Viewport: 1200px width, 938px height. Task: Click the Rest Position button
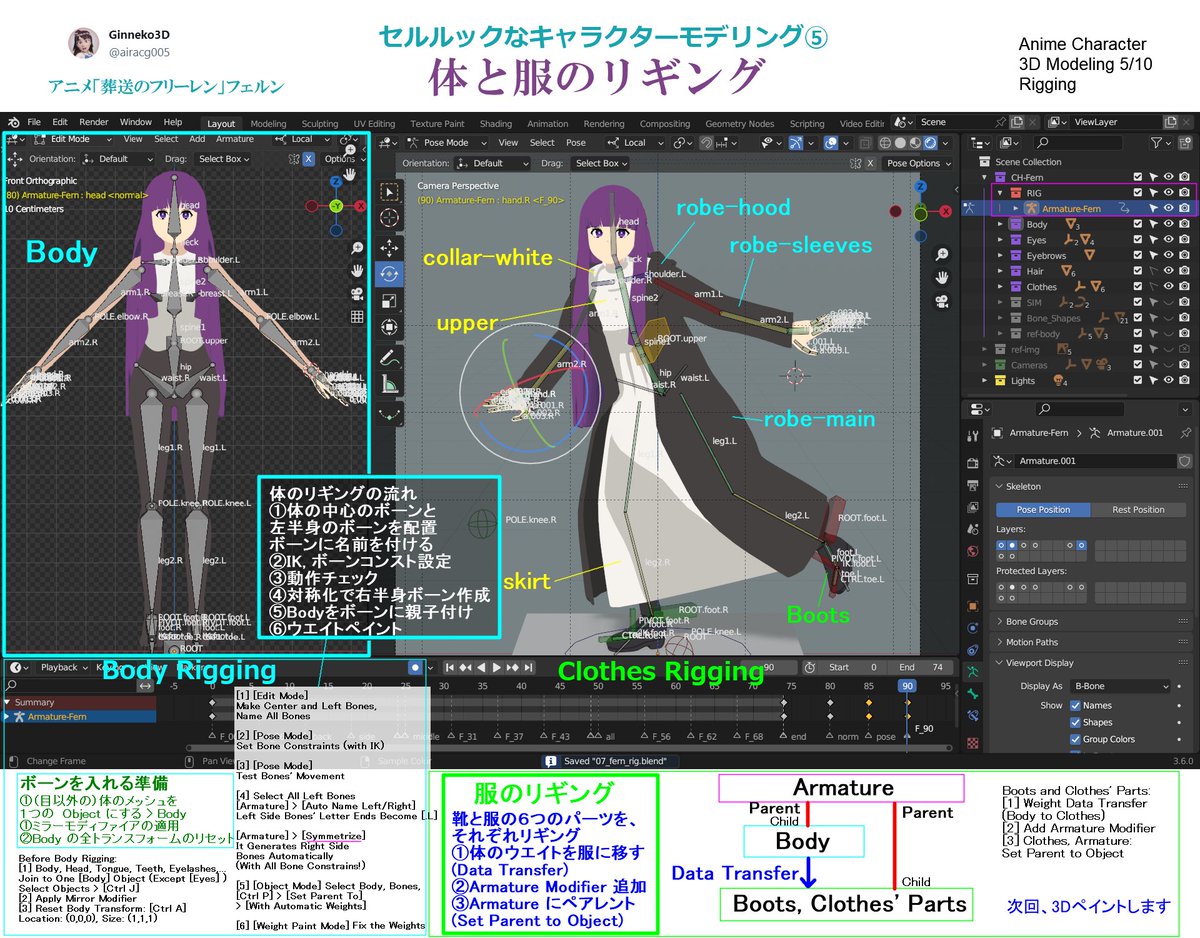[1139, 510]
